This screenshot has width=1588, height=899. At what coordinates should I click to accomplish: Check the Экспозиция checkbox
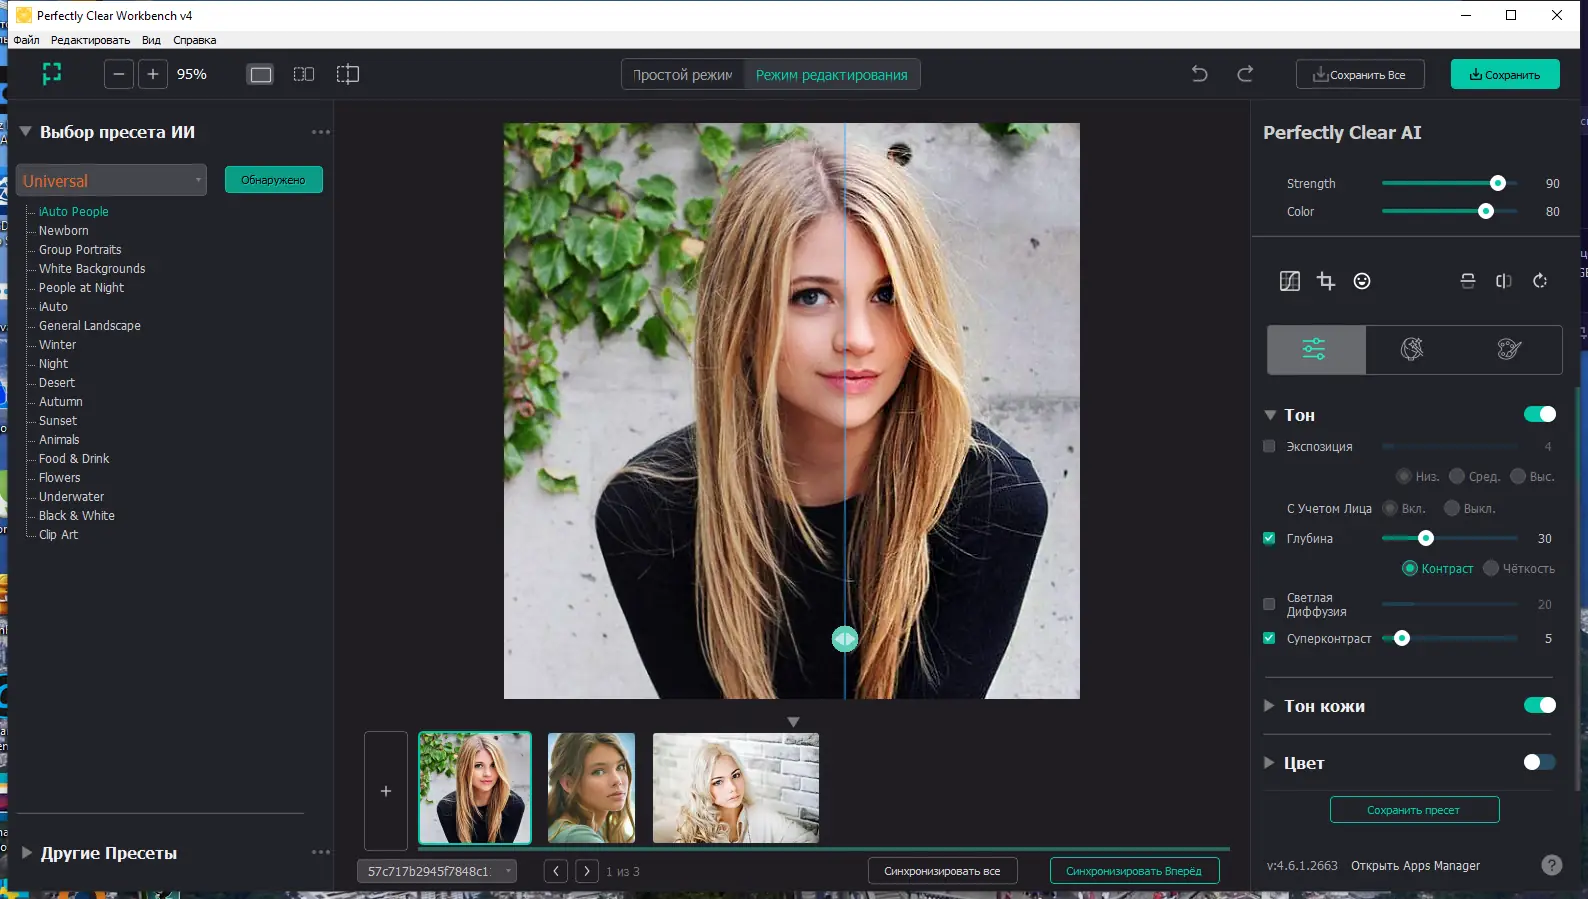coord(1269,446)
